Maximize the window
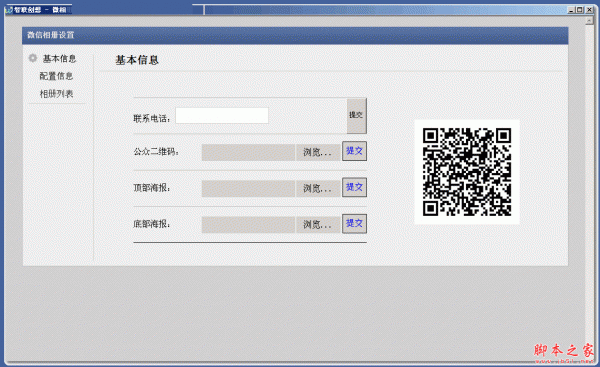This screenshot has width=600, height=367. (x=580, y=10)
